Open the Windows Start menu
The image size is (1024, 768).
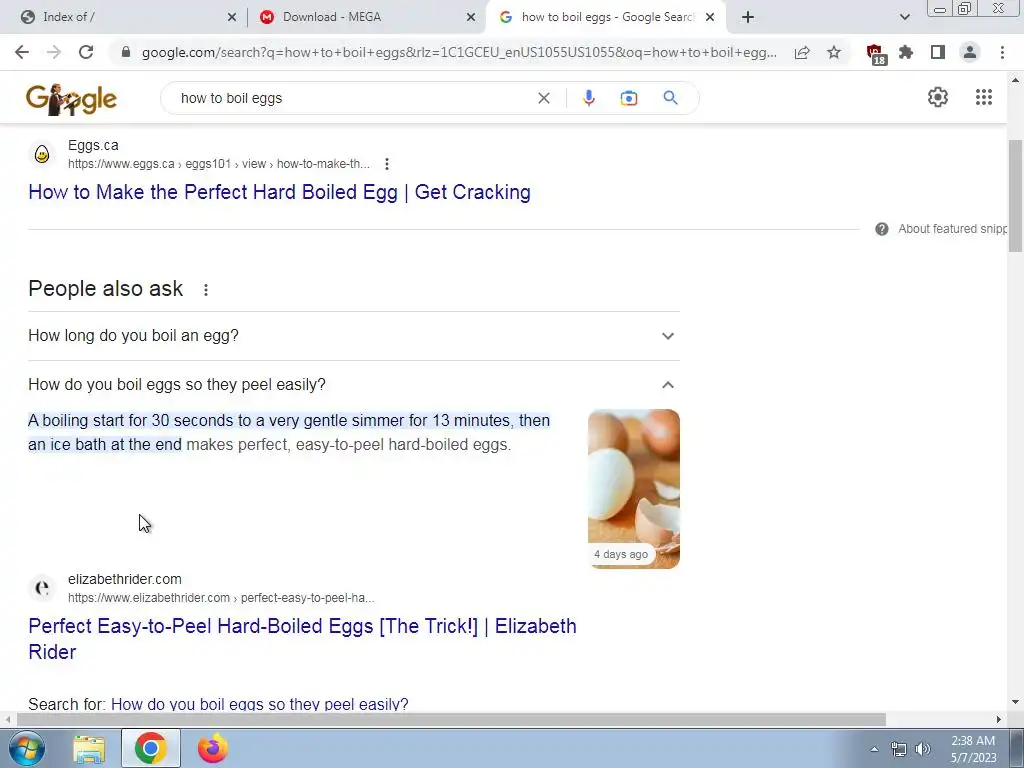pos(26,748)
